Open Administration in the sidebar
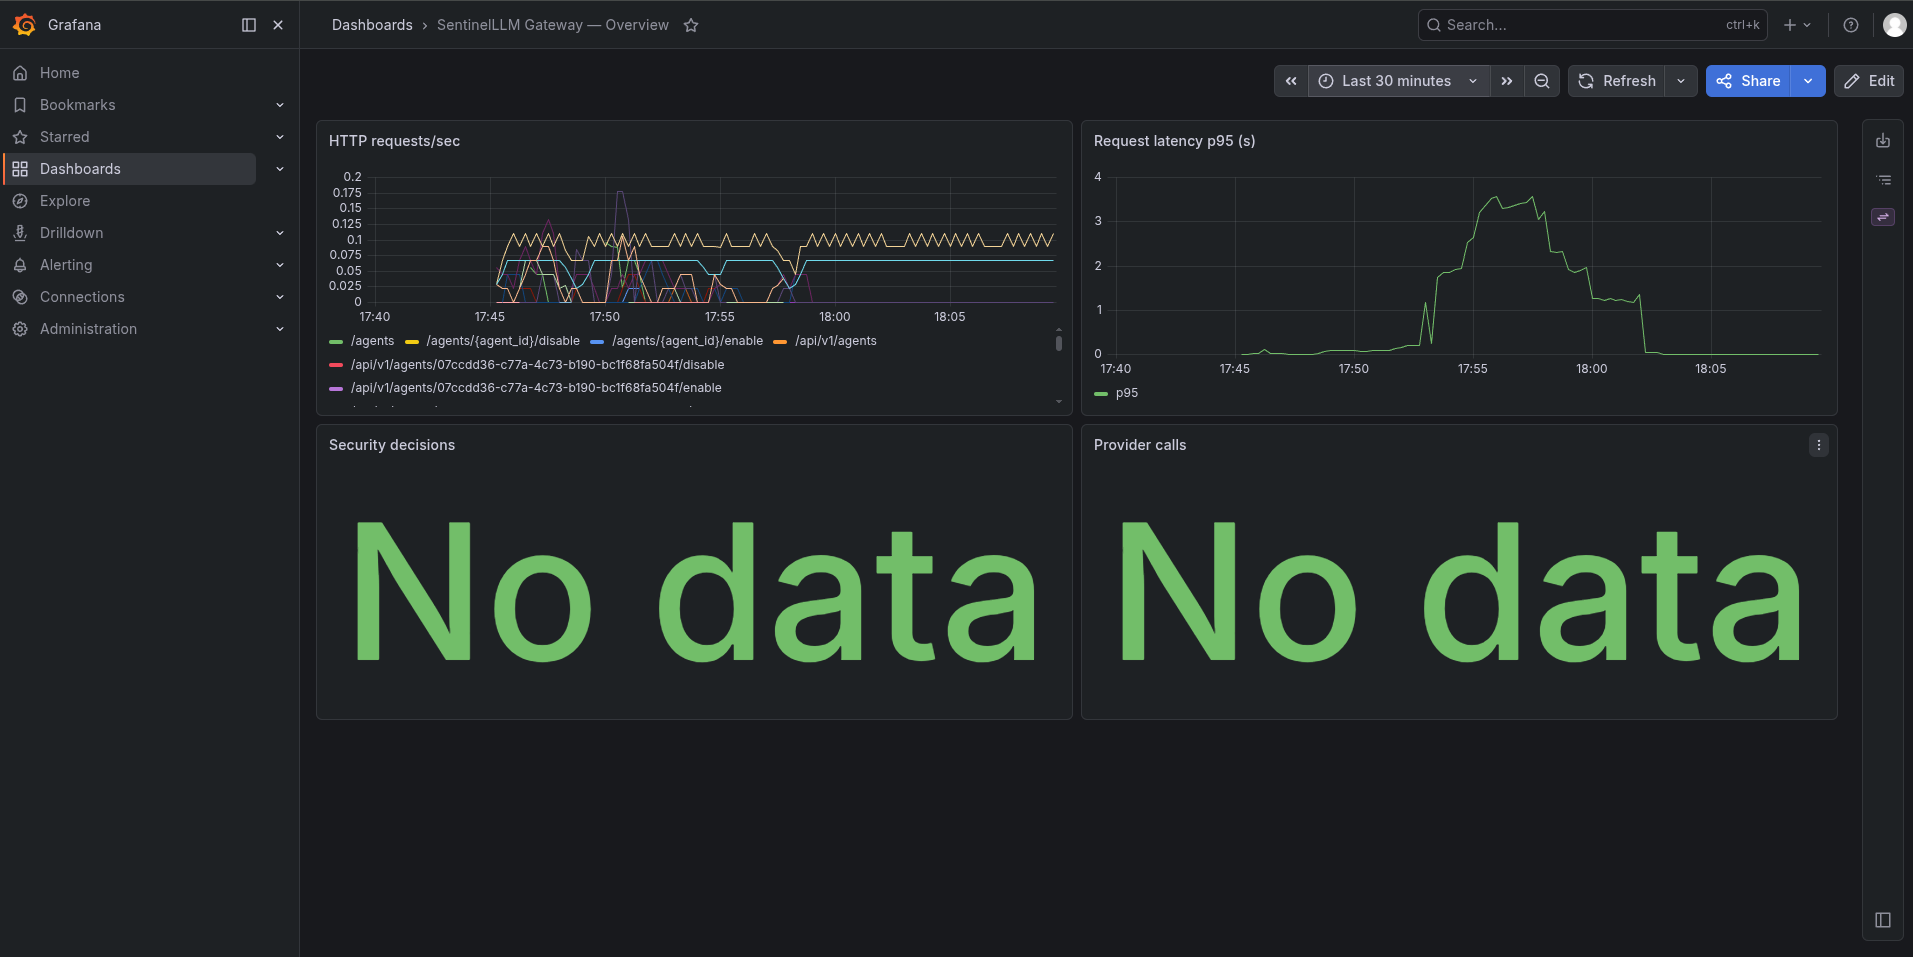The width and height of the screenshot is (1913, 957). tap(88, 329)
